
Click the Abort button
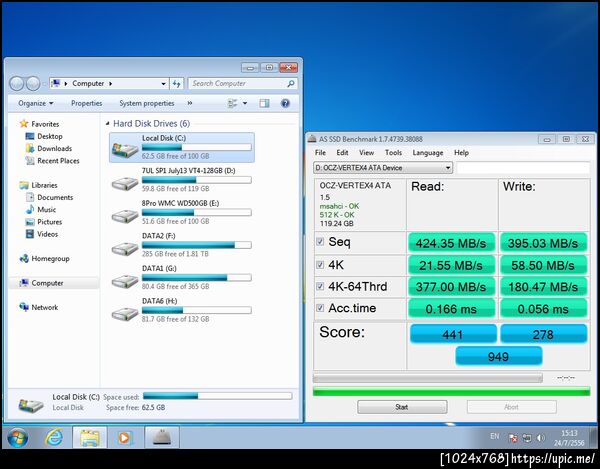[512, 407]
